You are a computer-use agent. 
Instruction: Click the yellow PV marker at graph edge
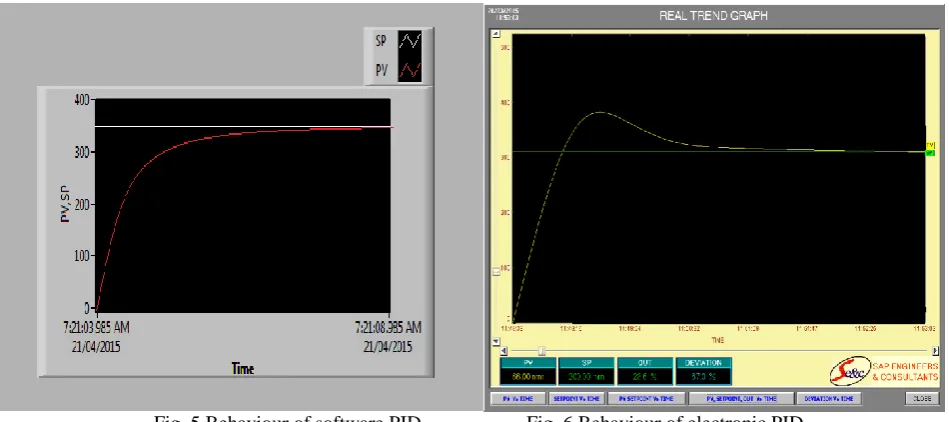click(x=930, y=145)
